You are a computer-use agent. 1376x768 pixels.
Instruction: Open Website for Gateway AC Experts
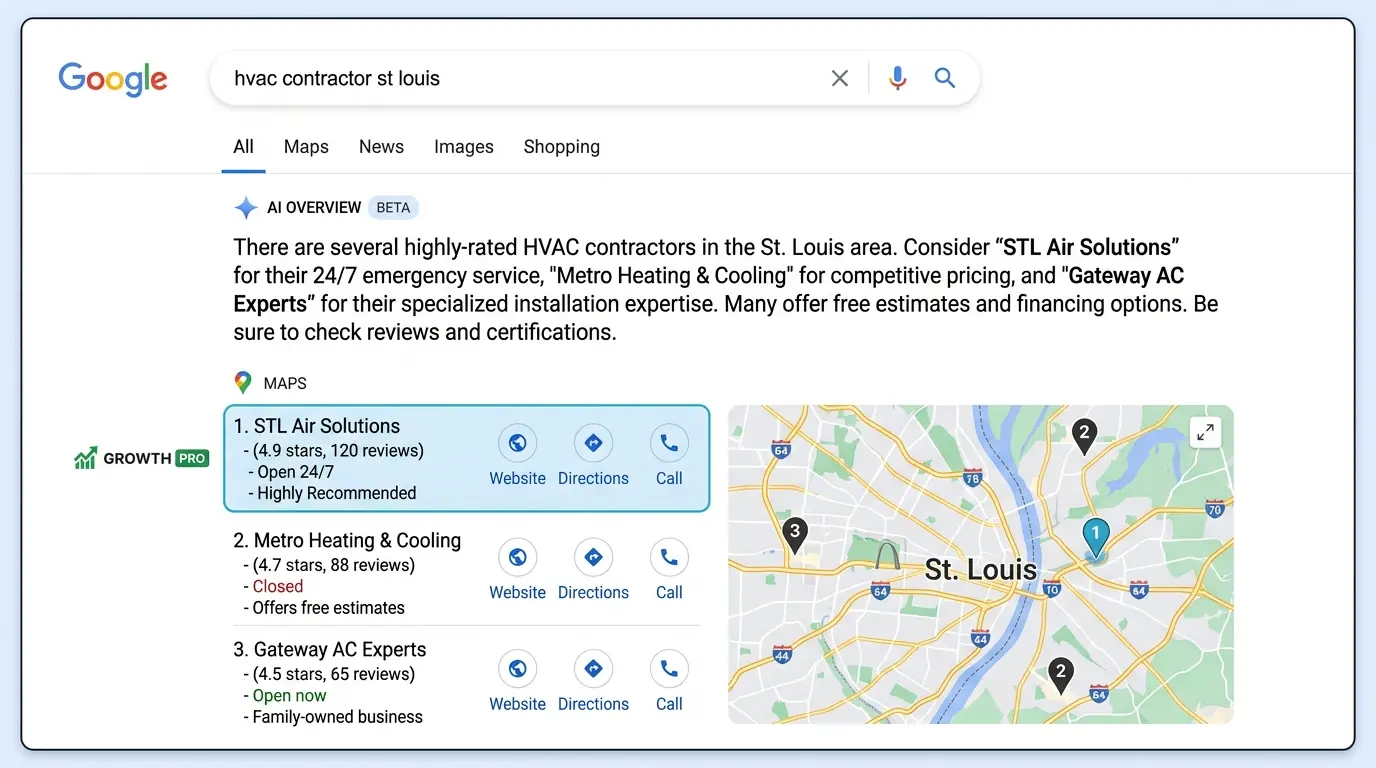[517, 682]
